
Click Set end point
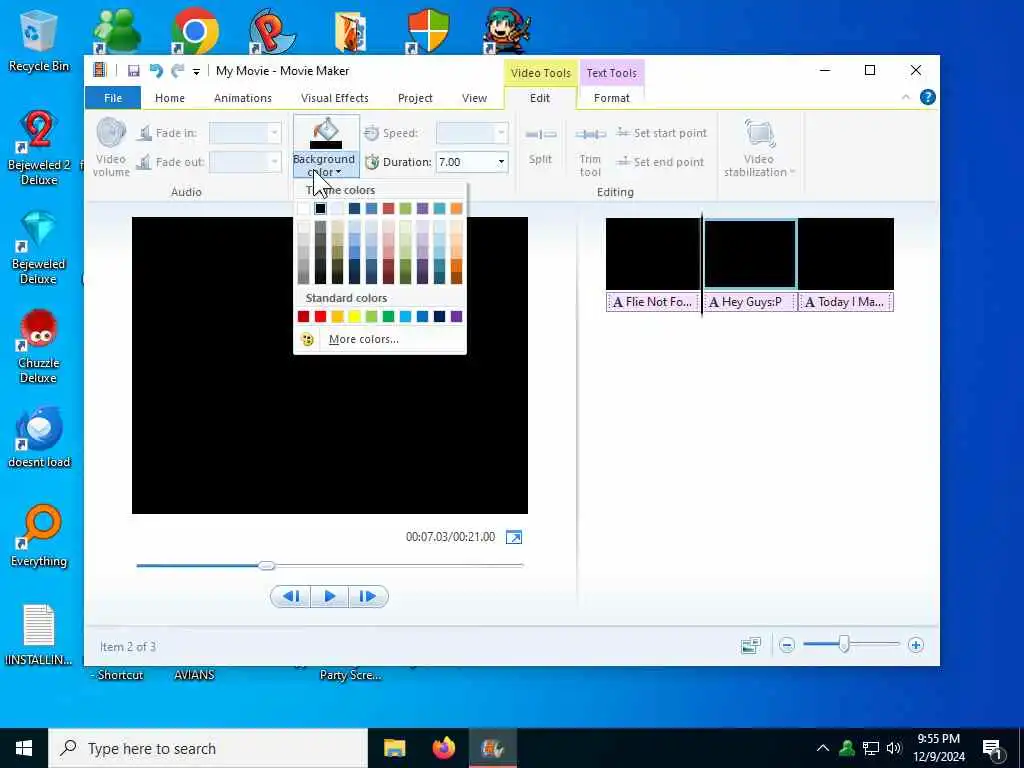[660, 162]
